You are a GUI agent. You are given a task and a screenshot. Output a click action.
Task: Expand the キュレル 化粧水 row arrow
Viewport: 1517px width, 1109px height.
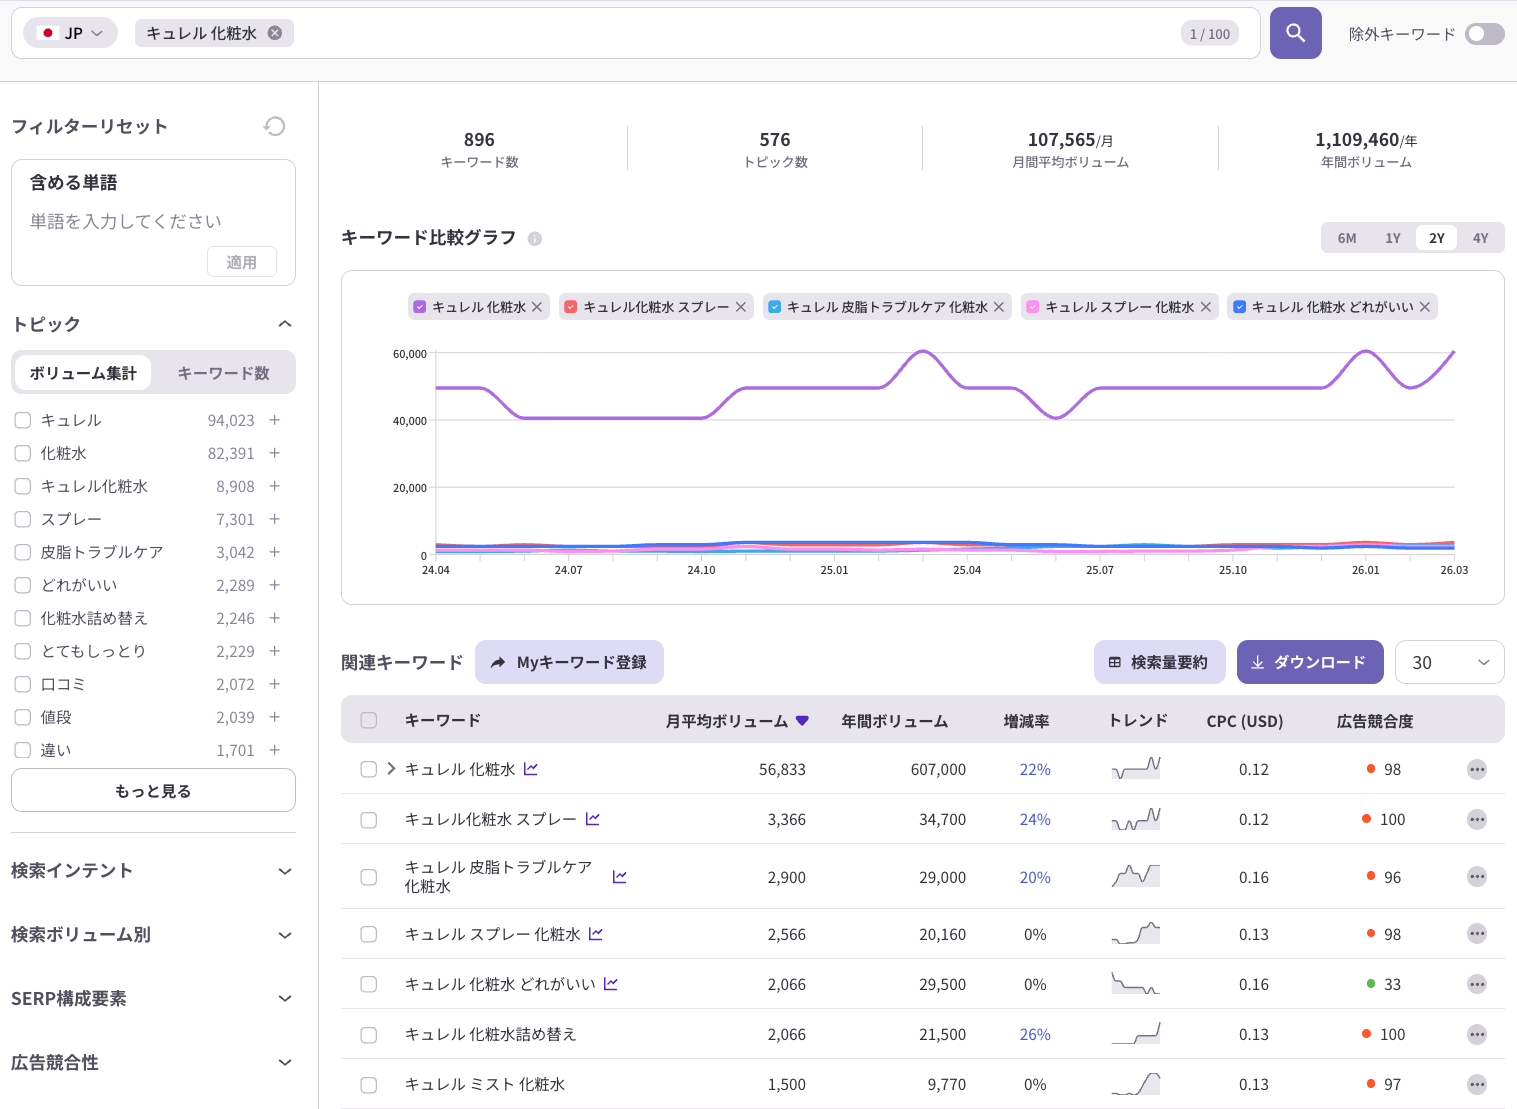tap(391, 768)
